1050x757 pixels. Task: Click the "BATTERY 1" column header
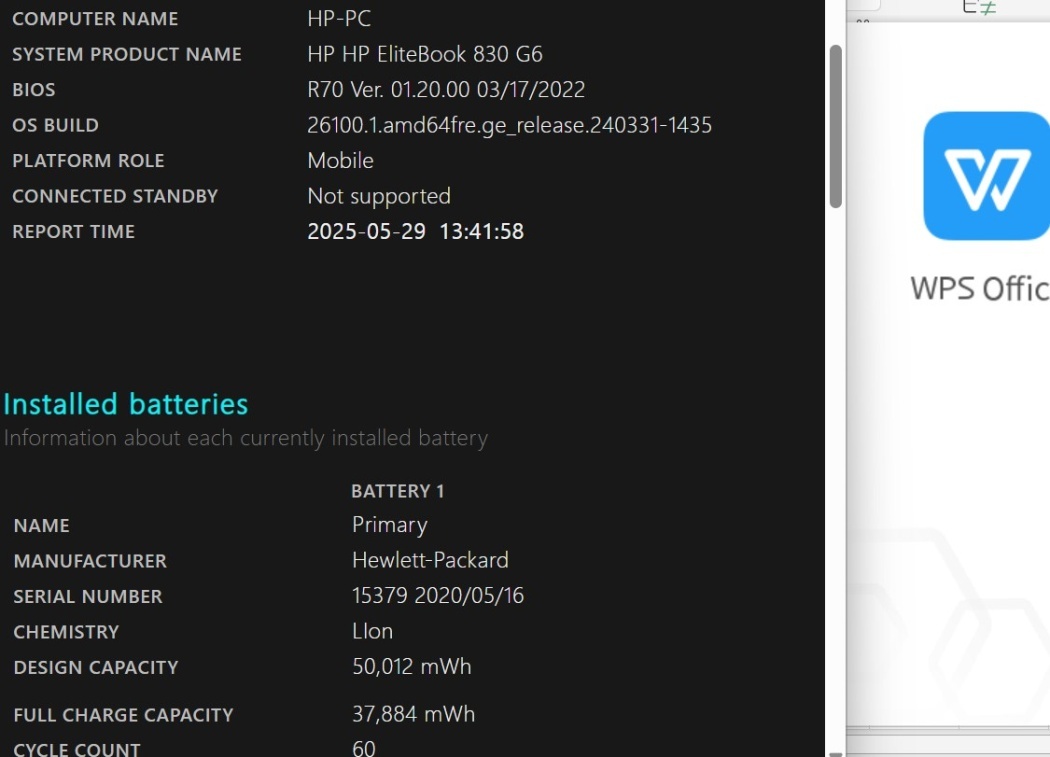[398, 491]
